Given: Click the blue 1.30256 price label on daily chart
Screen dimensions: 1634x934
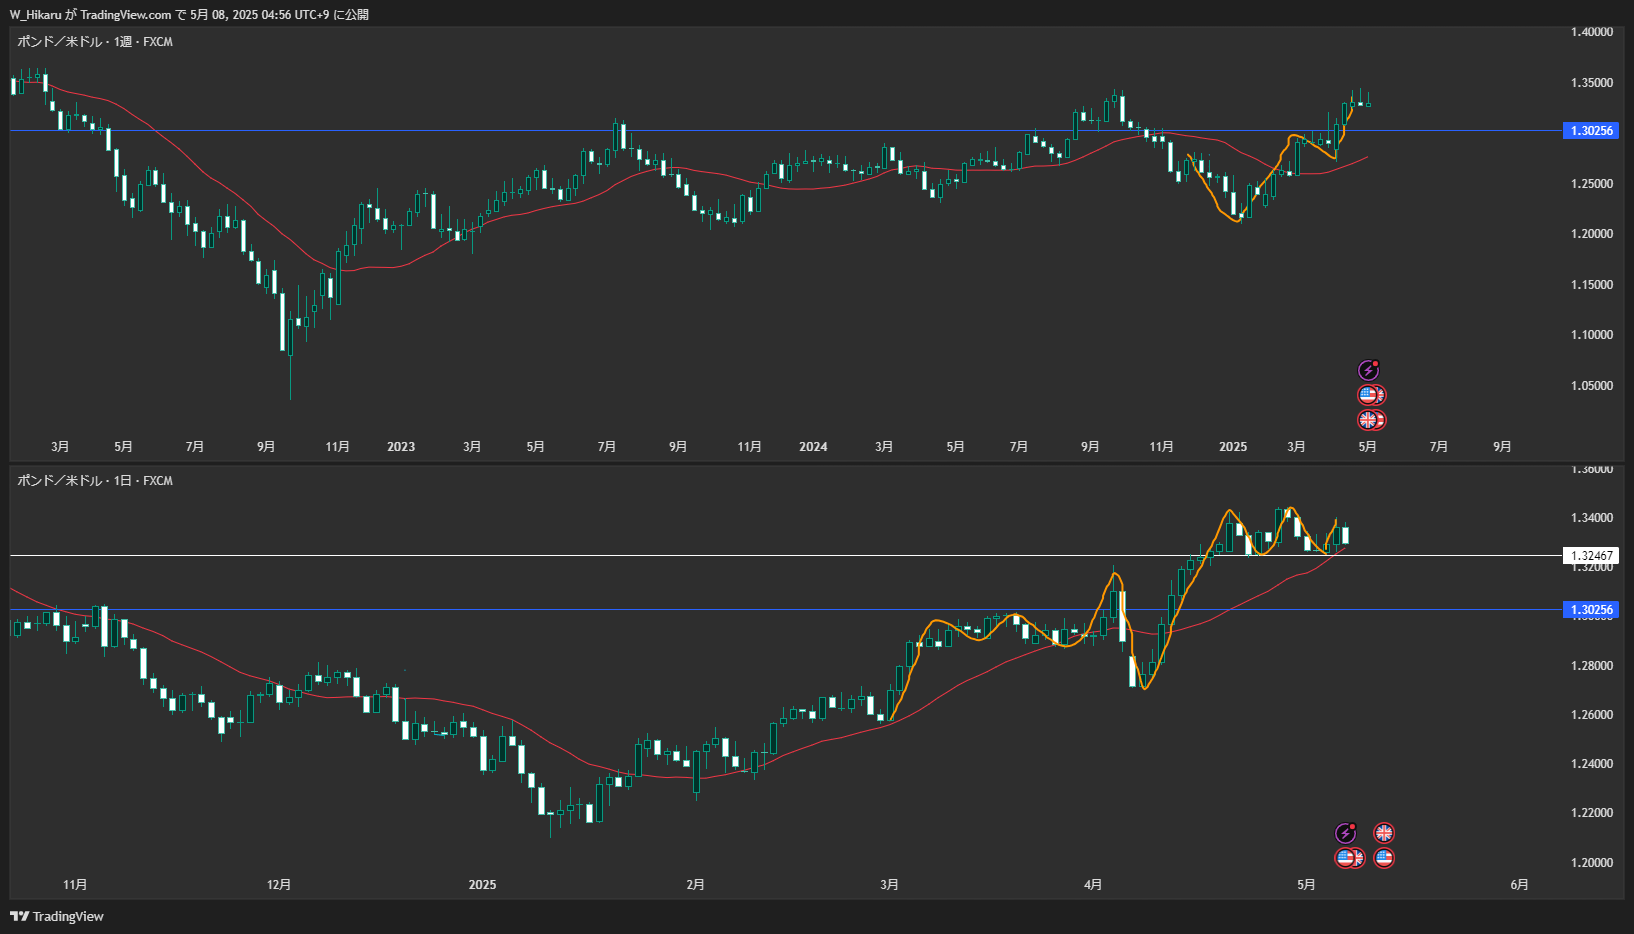Looking at the screenshot, I should 1591,610.
